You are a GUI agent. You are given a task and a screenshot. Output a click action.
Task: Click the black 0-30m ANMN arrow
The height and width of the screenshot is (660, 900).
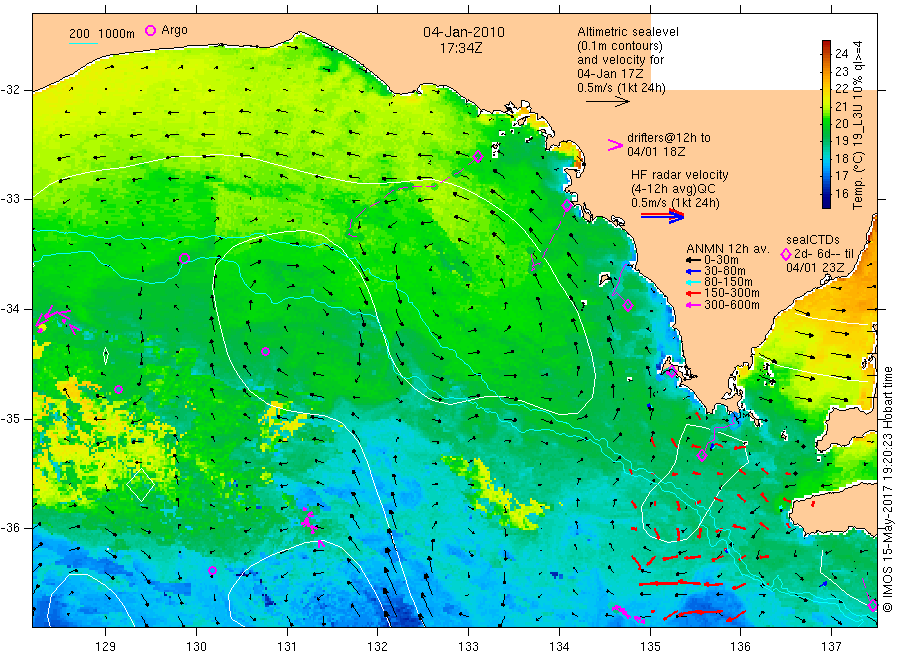[693, 260]
